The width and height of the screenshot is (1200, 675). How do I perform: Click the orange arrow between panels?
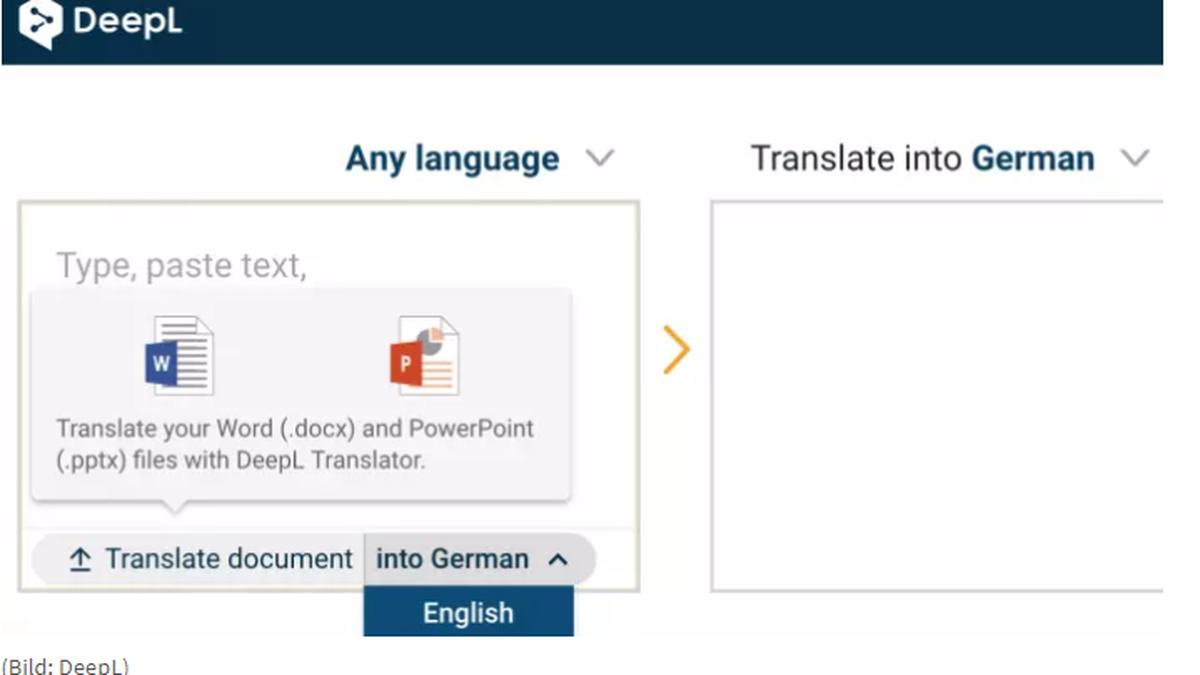pos(677,350)
